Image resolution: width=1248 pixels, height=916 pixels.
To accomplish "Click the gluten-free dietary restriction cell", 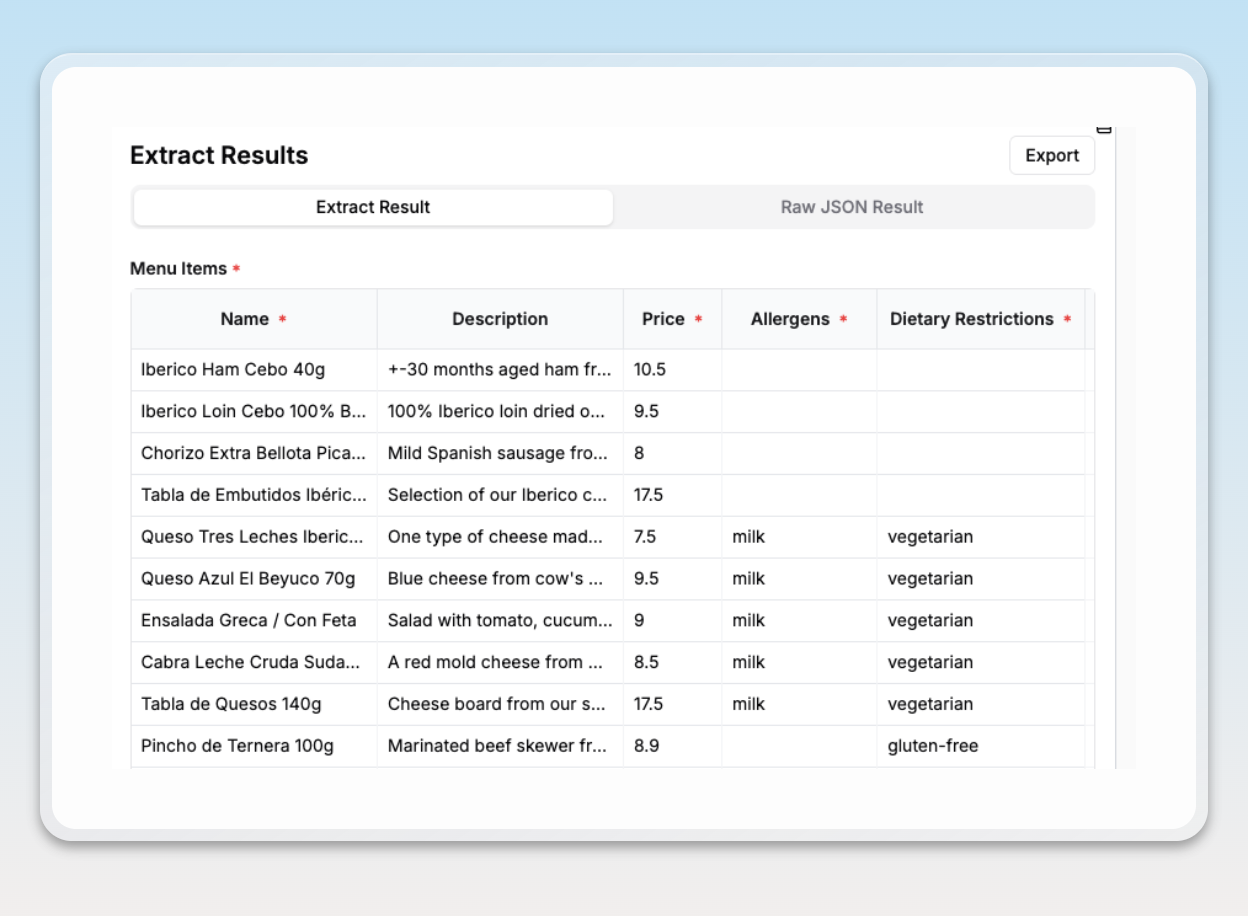I will [x=933, y=746].
